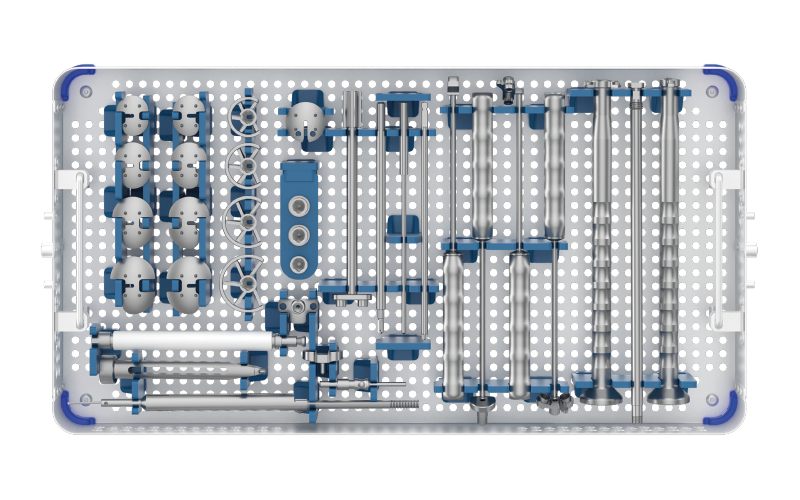Select the rightmost long ribbed impactor handle
Image resolution: width=800 pixels, height=500 pixels.
point(668,241)
